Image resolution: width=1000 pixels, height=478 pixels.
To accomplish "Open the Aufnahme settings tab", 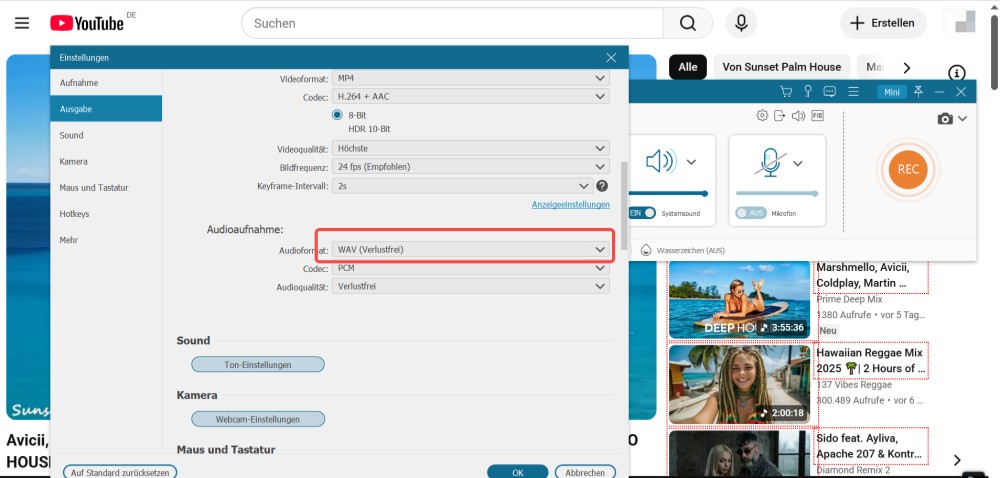I will [x=106, y=83].
